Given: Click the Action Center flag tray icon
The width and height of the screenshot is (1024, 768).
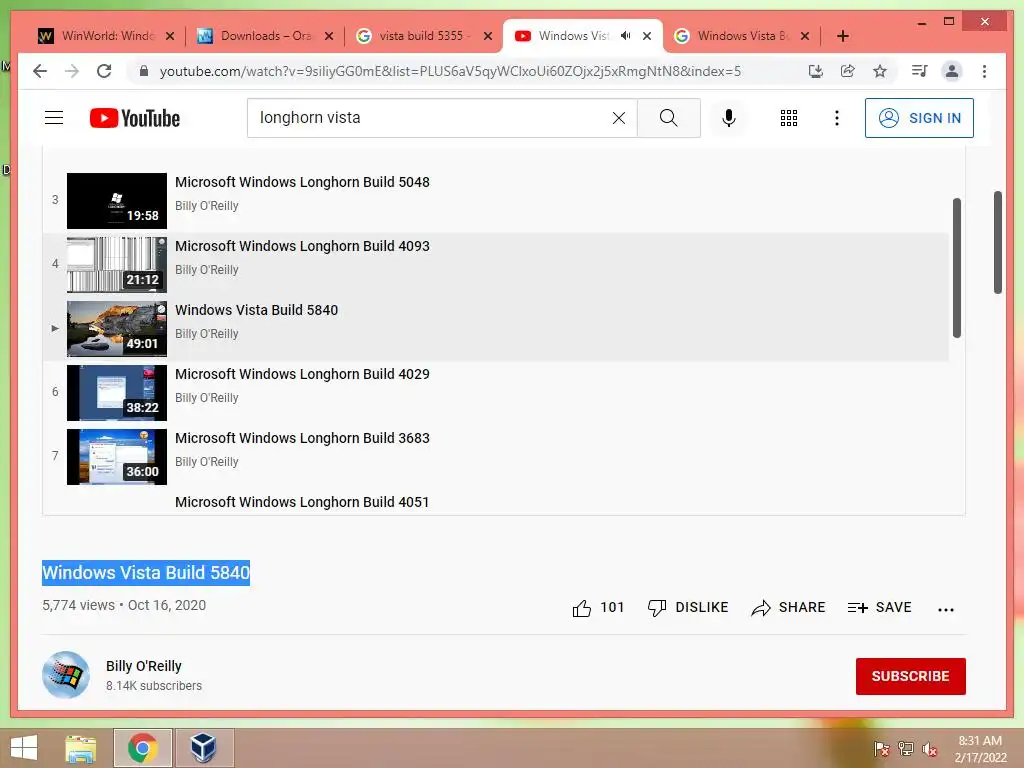Looking at the screenshot, I should pos(881,749).
